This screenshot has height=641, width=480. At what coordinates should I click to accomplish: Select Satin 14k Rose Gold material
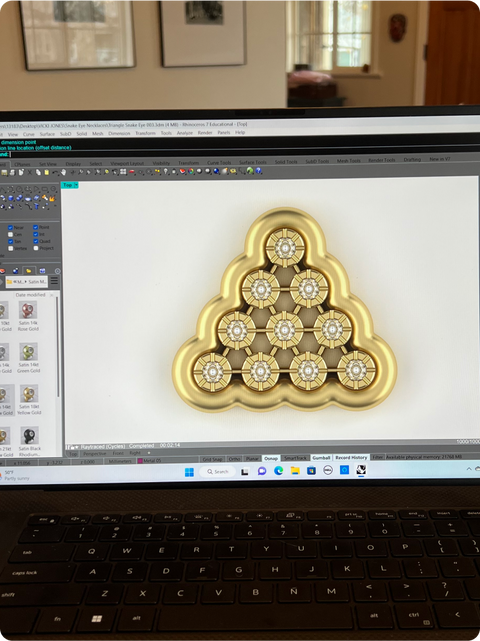pos(28,316)
